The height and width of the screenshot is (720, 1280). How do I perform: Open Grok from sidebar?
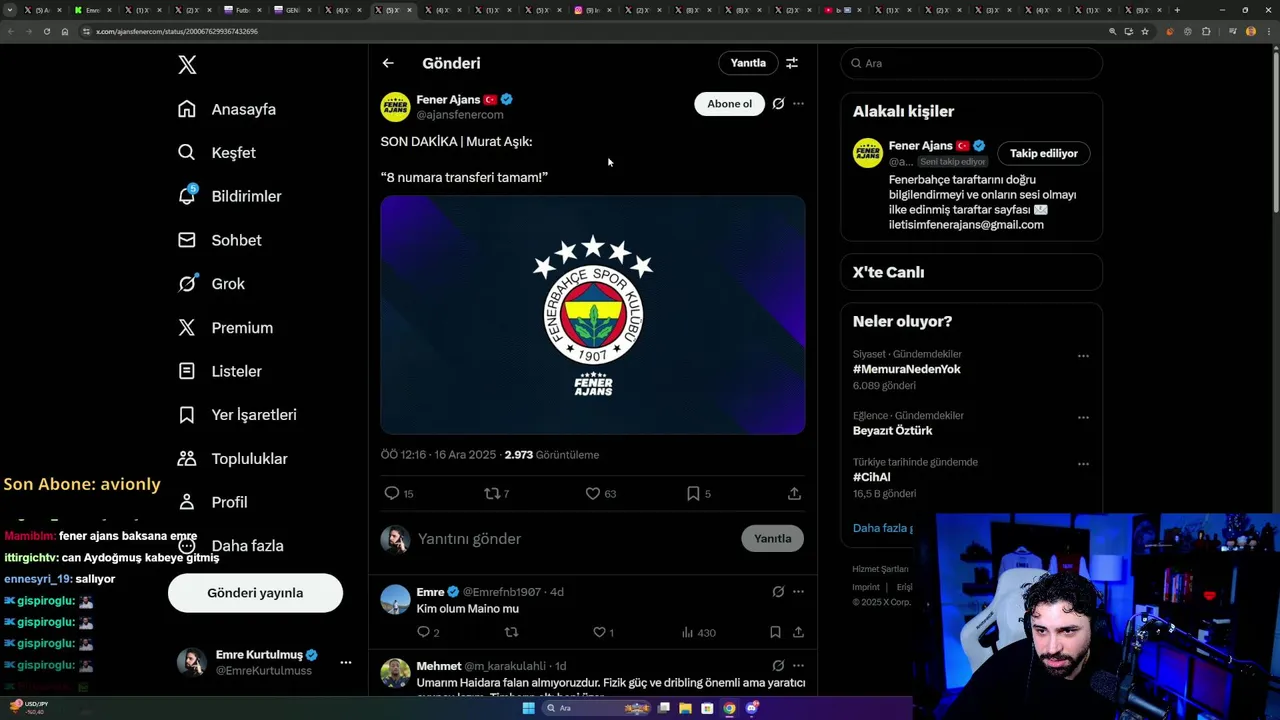click(x=211, y=284)
